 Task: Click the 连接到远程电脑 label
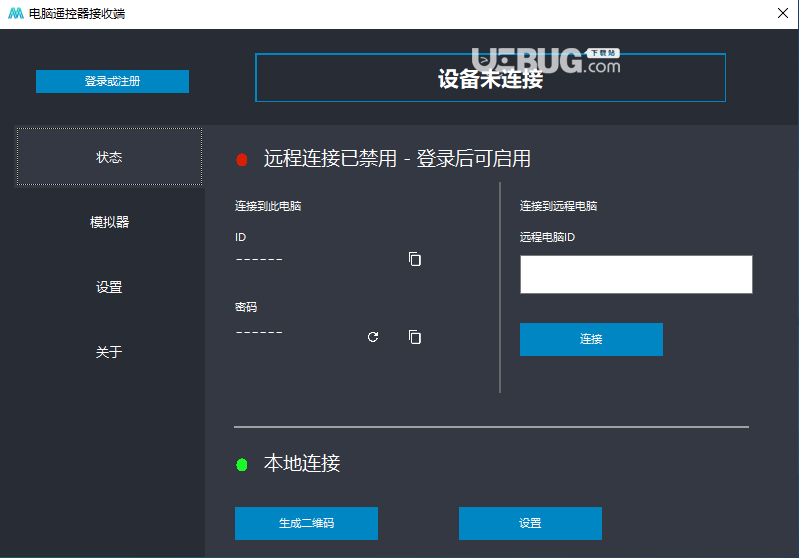[x=558, y=206]
